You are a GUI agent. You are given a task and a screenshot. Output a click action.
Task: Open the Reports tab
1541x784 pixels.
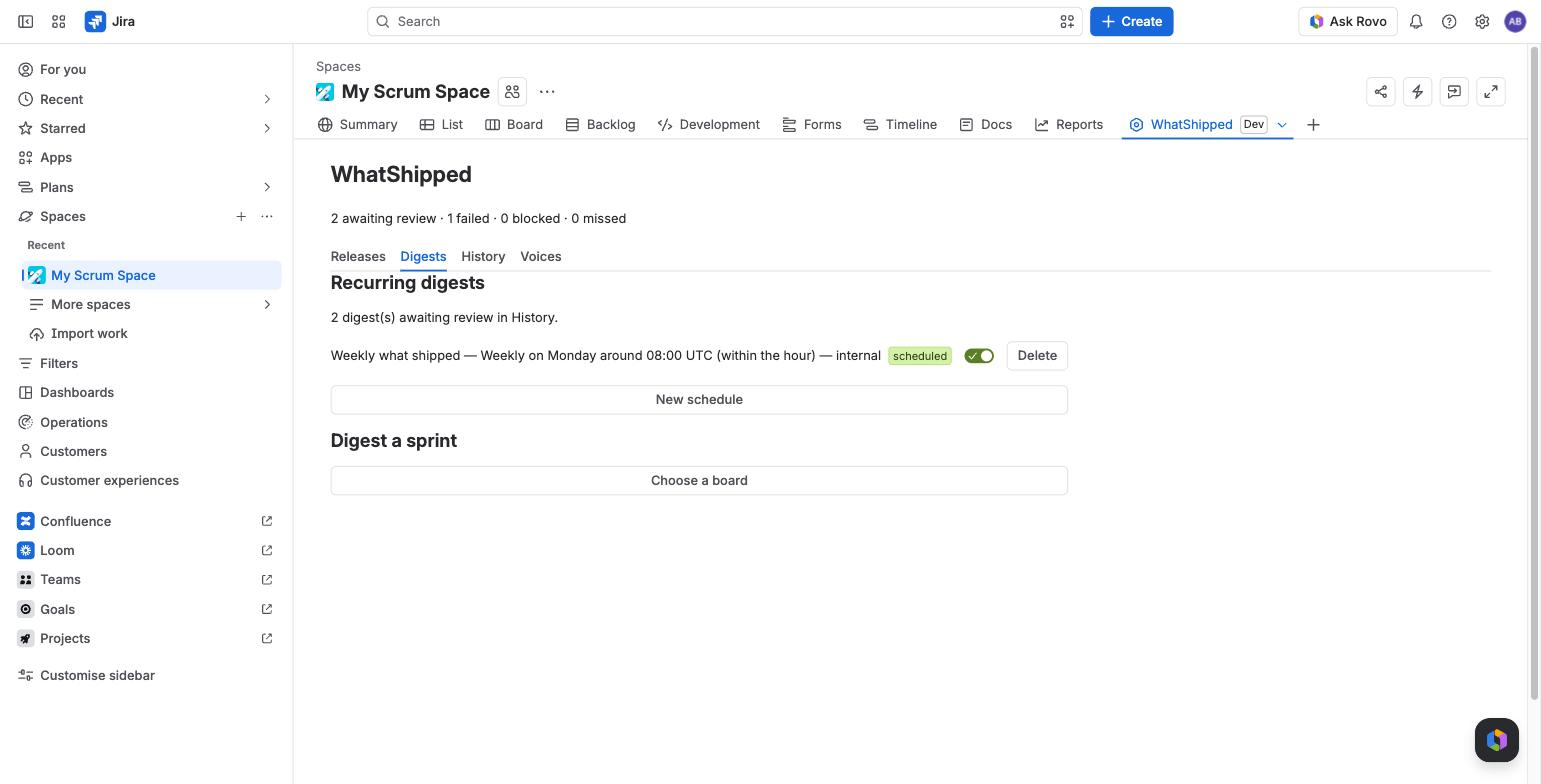(x=1069, y=124)
